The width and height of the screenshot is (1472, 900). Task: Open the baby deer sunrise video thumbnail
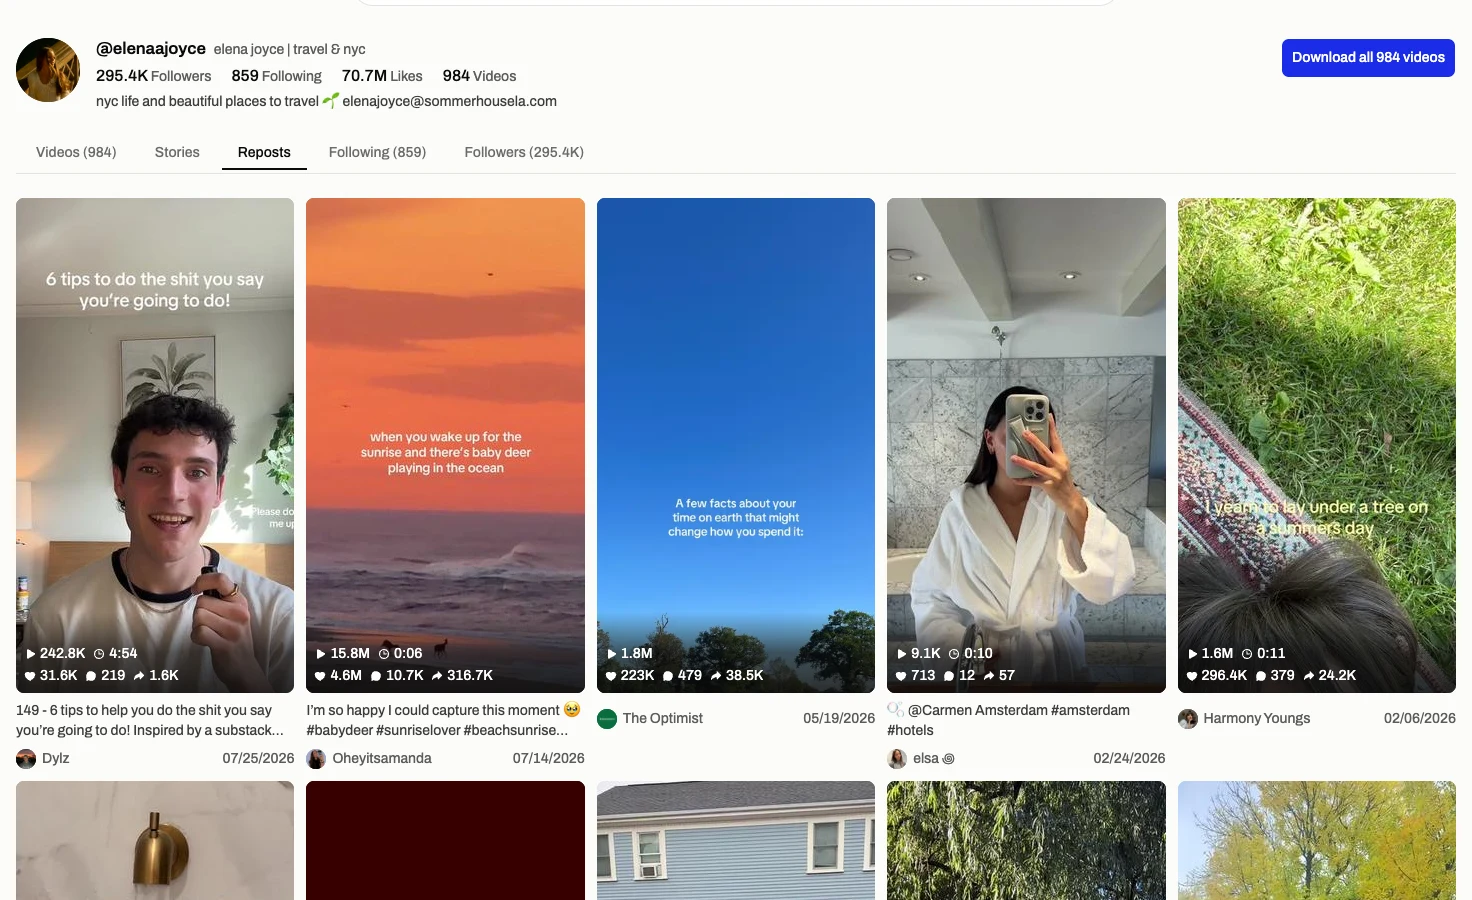point(445,445)
